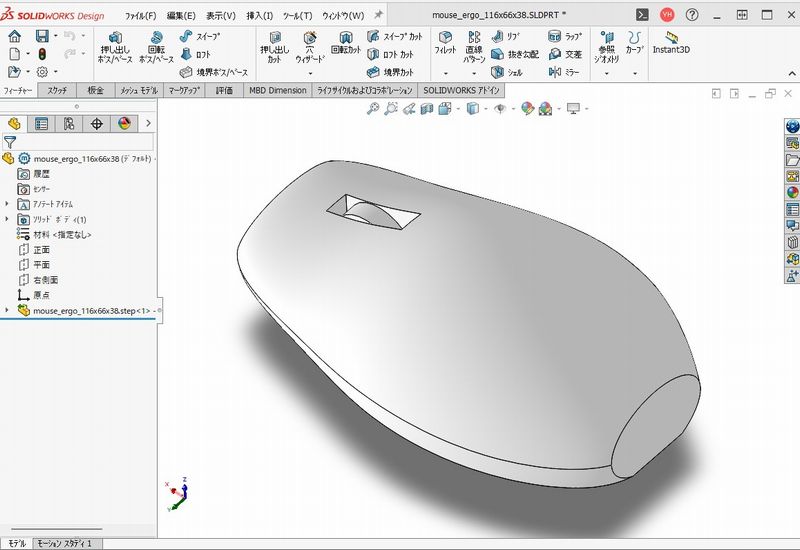This screenshot has height=550, width=800.
Task: Select the Sweep (スイープ) tool
Action: coord(200,36)
